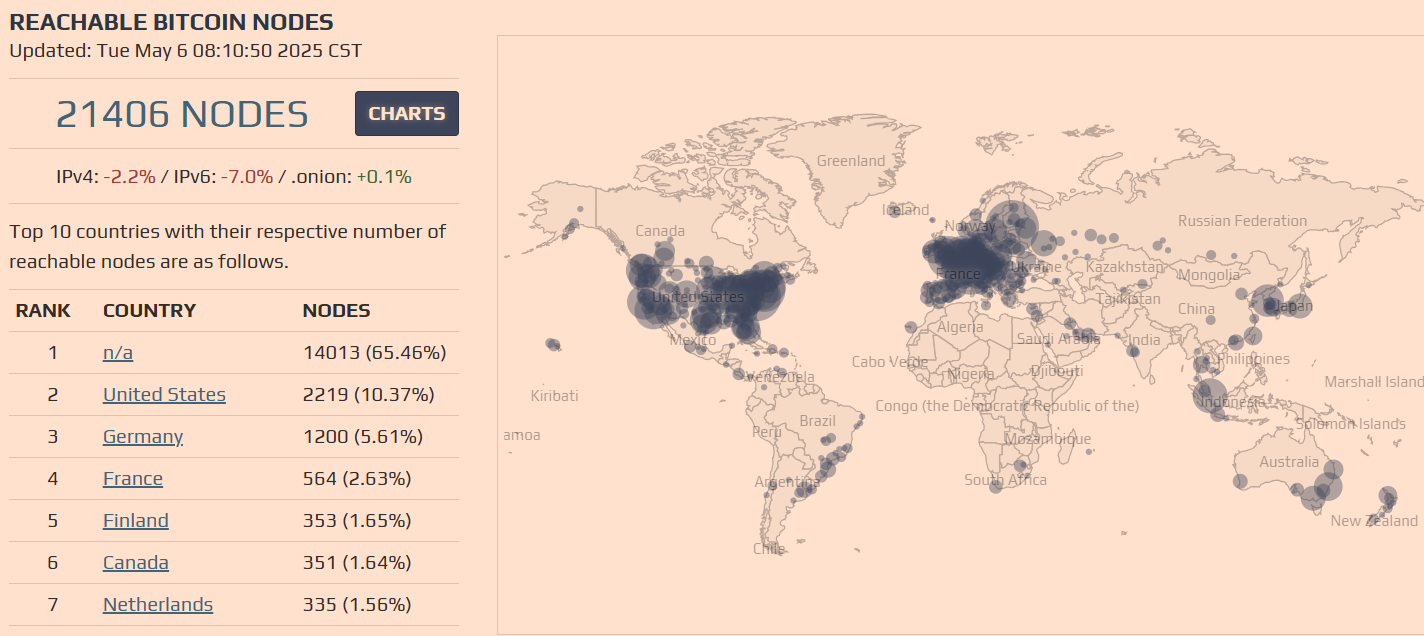Viewport: 1424px width, 636px height.
Task: Select the 21406 NODES total count
Action: pos(182,114)
